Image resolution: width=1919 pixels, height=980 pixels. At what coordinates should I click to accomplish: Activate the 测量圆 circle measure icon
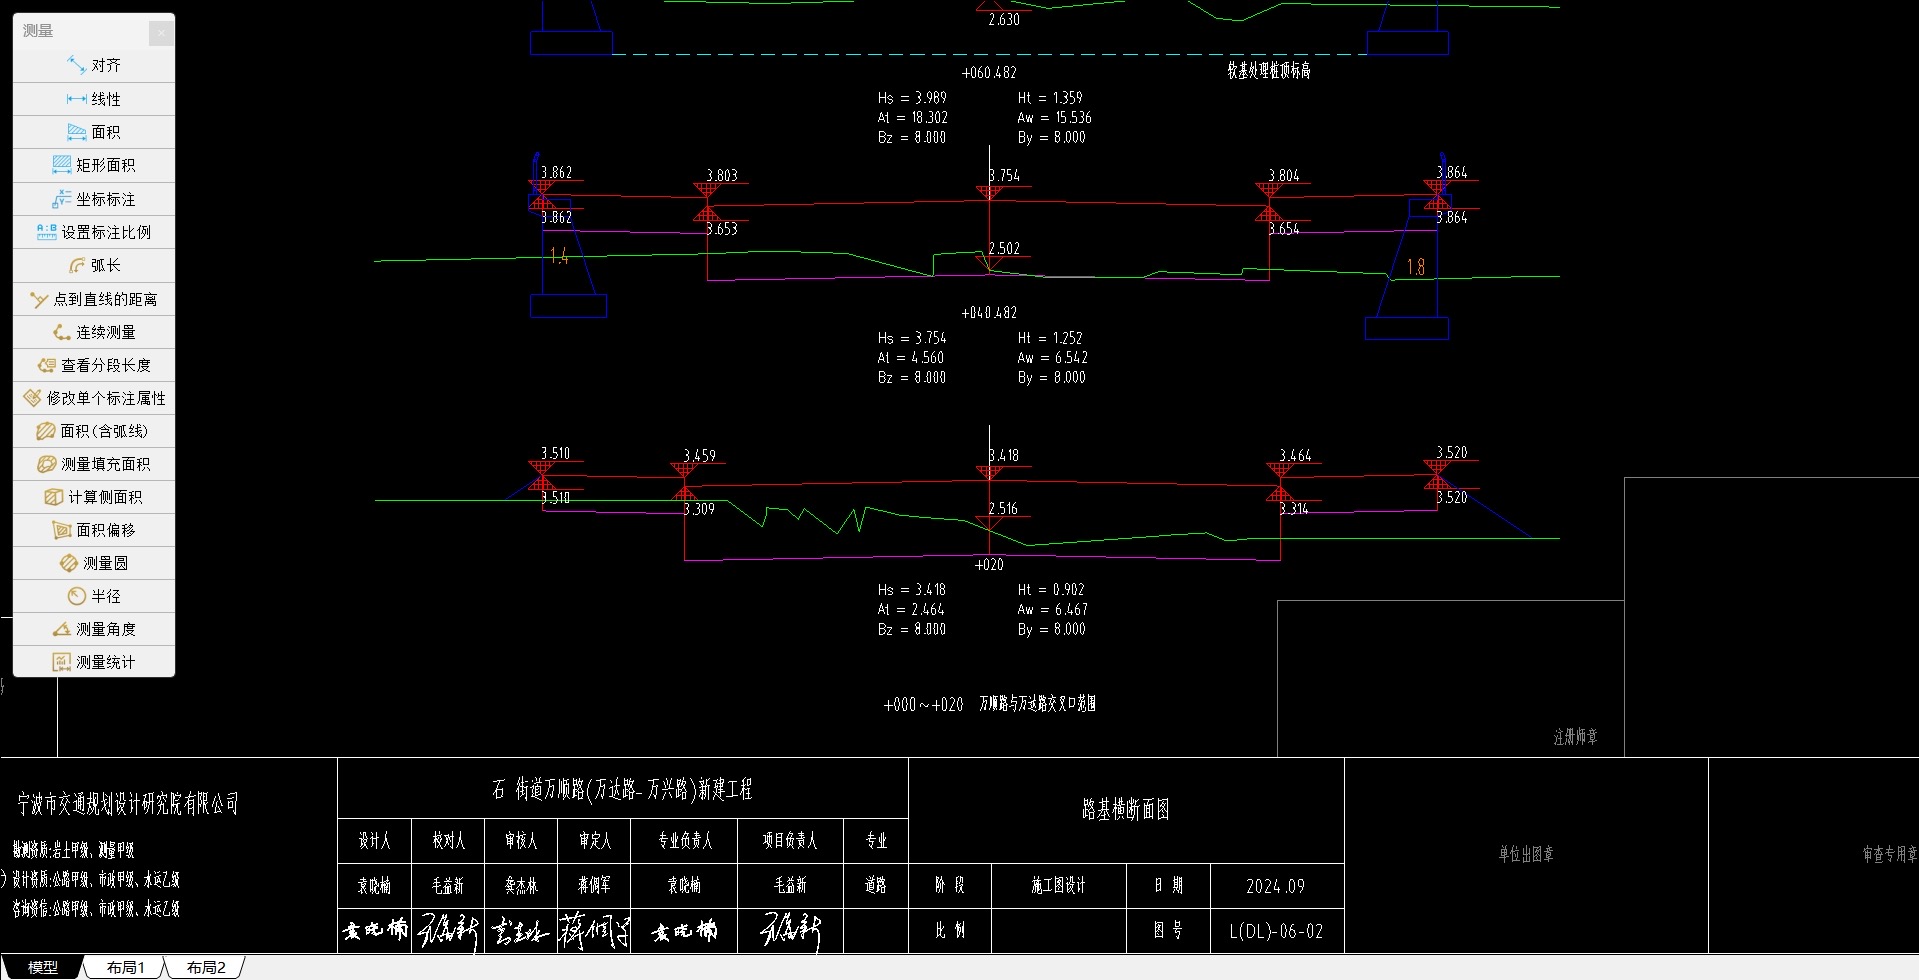(68, 563)
